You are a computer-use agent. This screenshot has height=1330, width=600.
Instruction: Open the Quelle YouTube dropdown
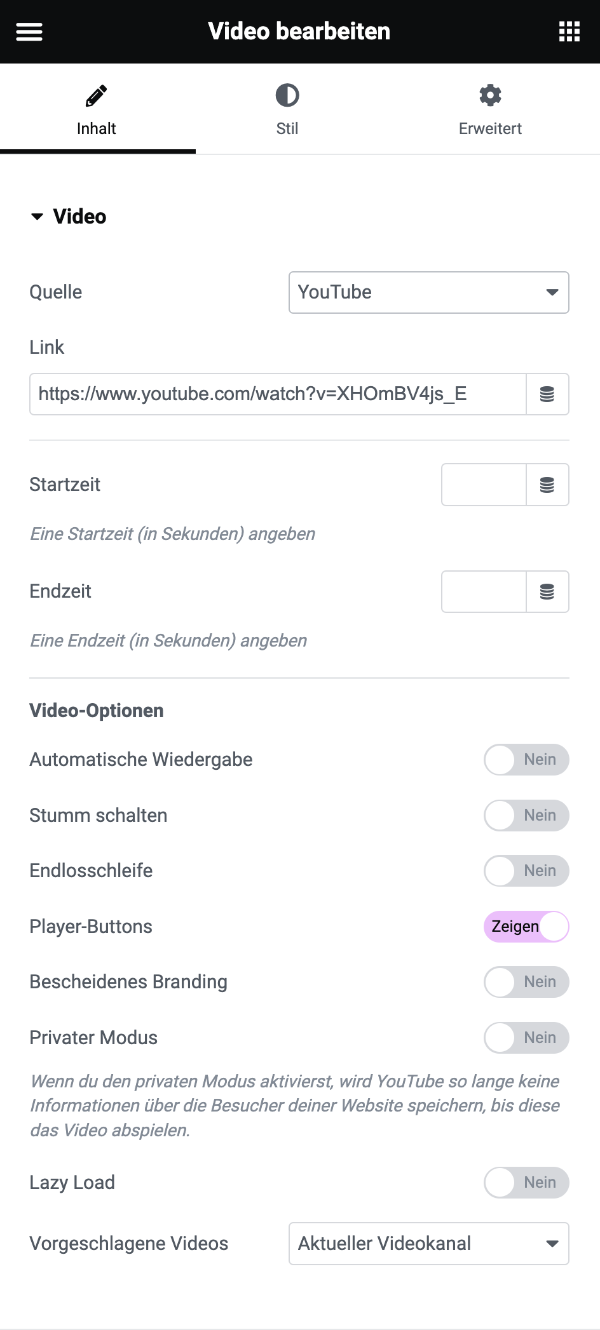coord(429,292)
